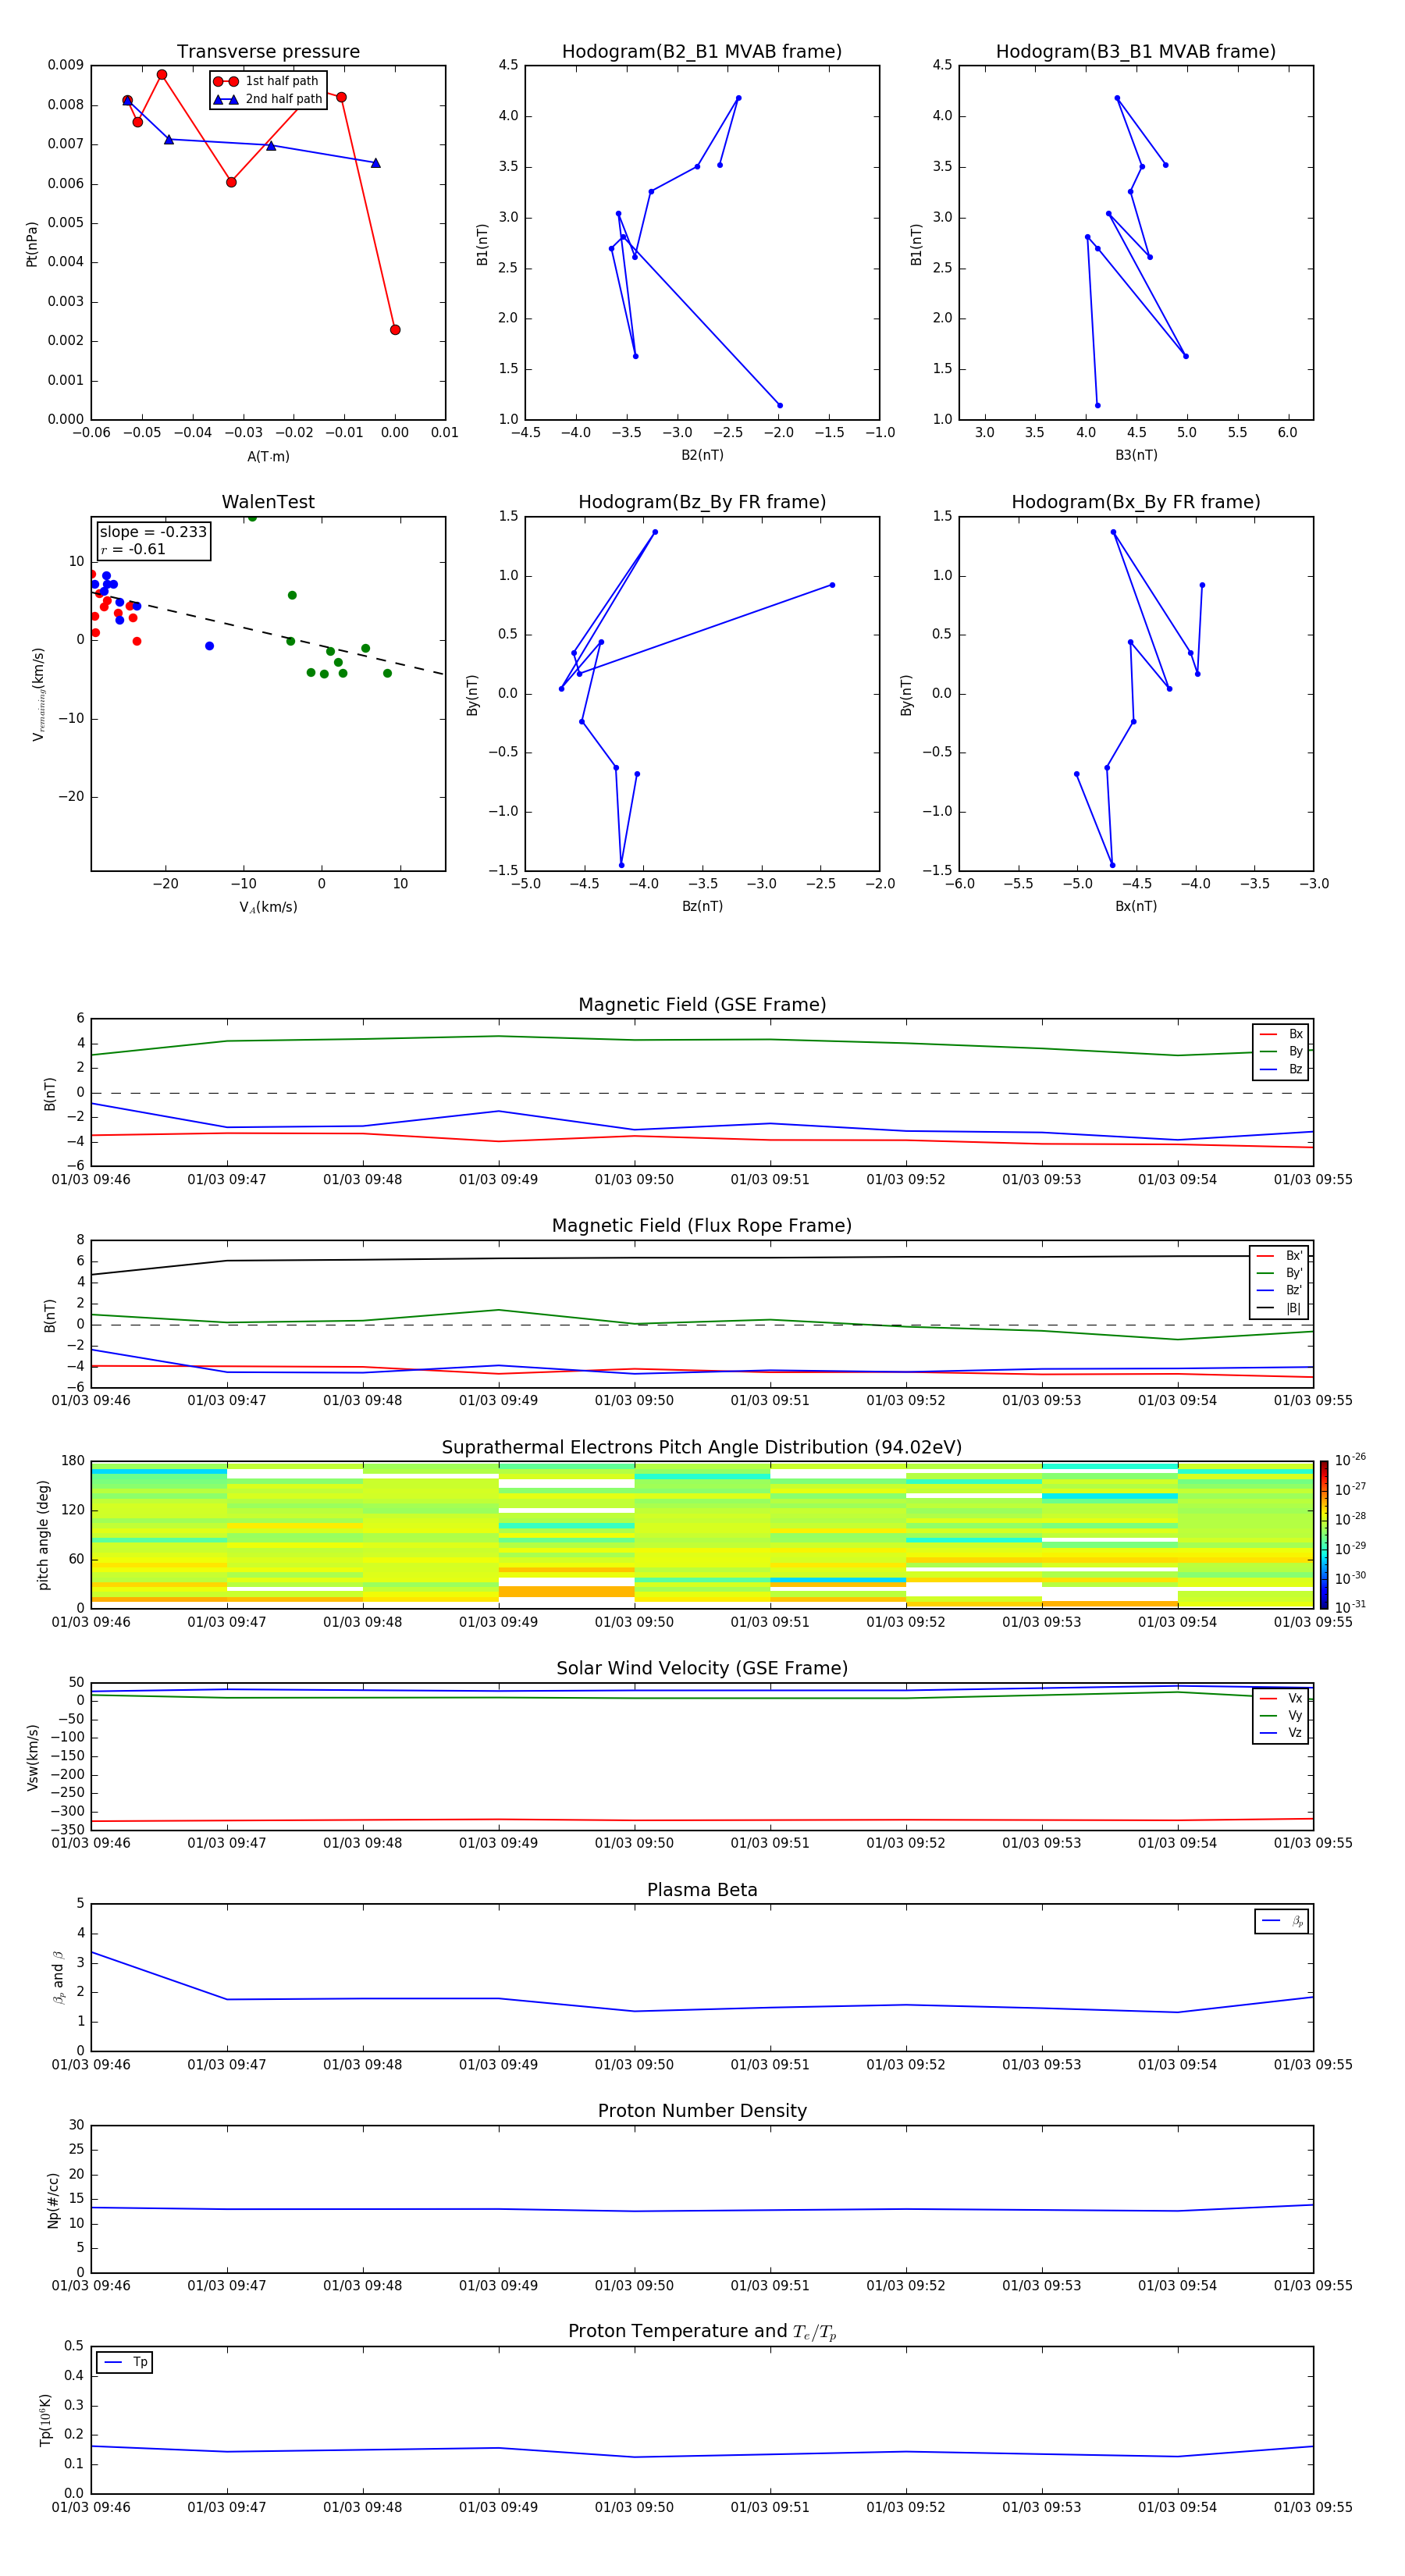The width and height of the screenshot is (1405, 2576).
Task: Click the "B3(nT)" x-axis label
Action: [1136, 456]
